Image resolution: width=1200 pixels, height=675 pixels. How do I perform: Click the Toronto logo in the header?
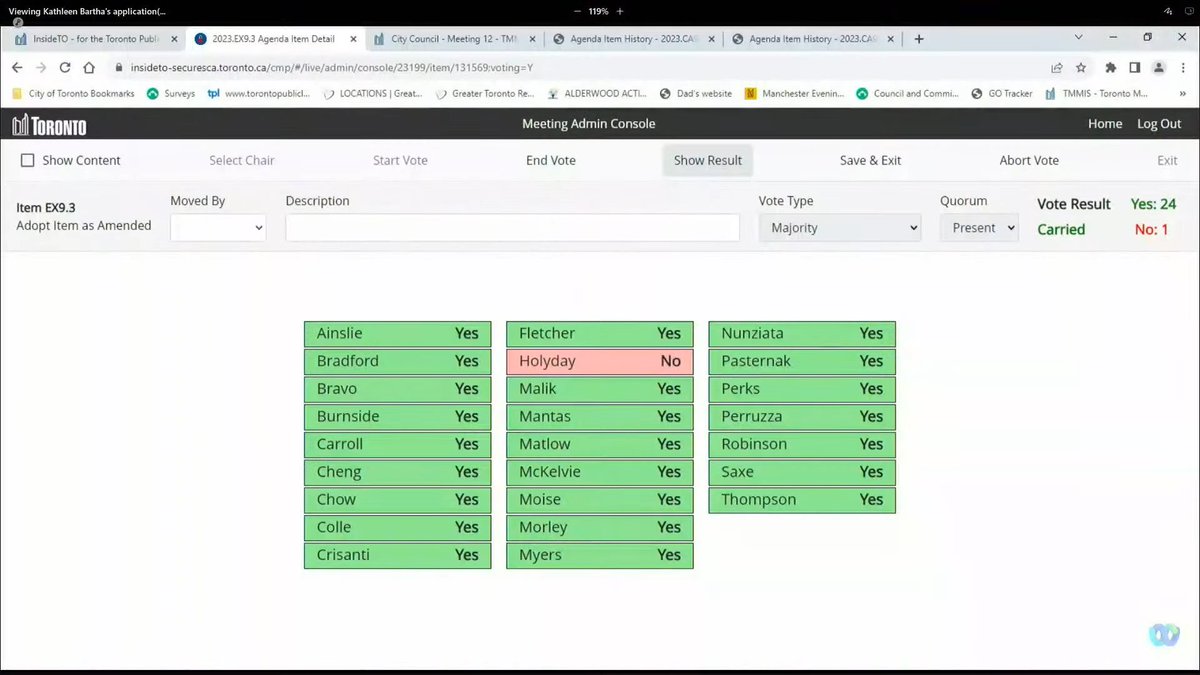pos(49,125)
